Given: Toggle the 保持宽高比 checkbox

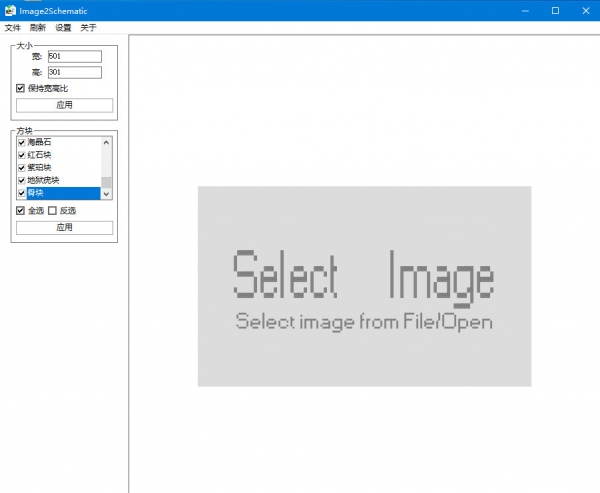Looking at the screenshot, I should pyautogui.click(x=20, y=88).
